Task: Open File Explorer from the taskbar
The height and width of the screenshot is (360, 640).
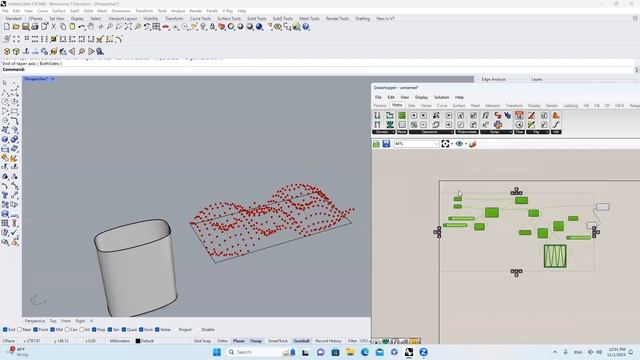Action: (350, 352)
